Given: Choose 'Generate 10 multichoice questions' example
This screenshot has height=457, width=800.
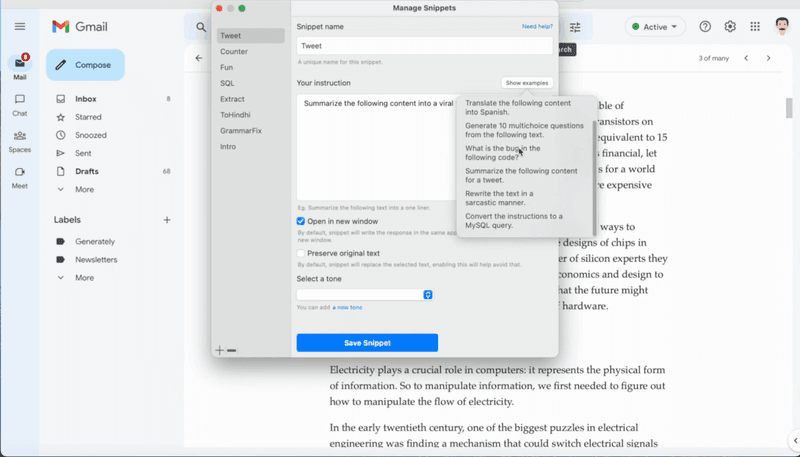Looking at the screenshot, I should point(524,130).
